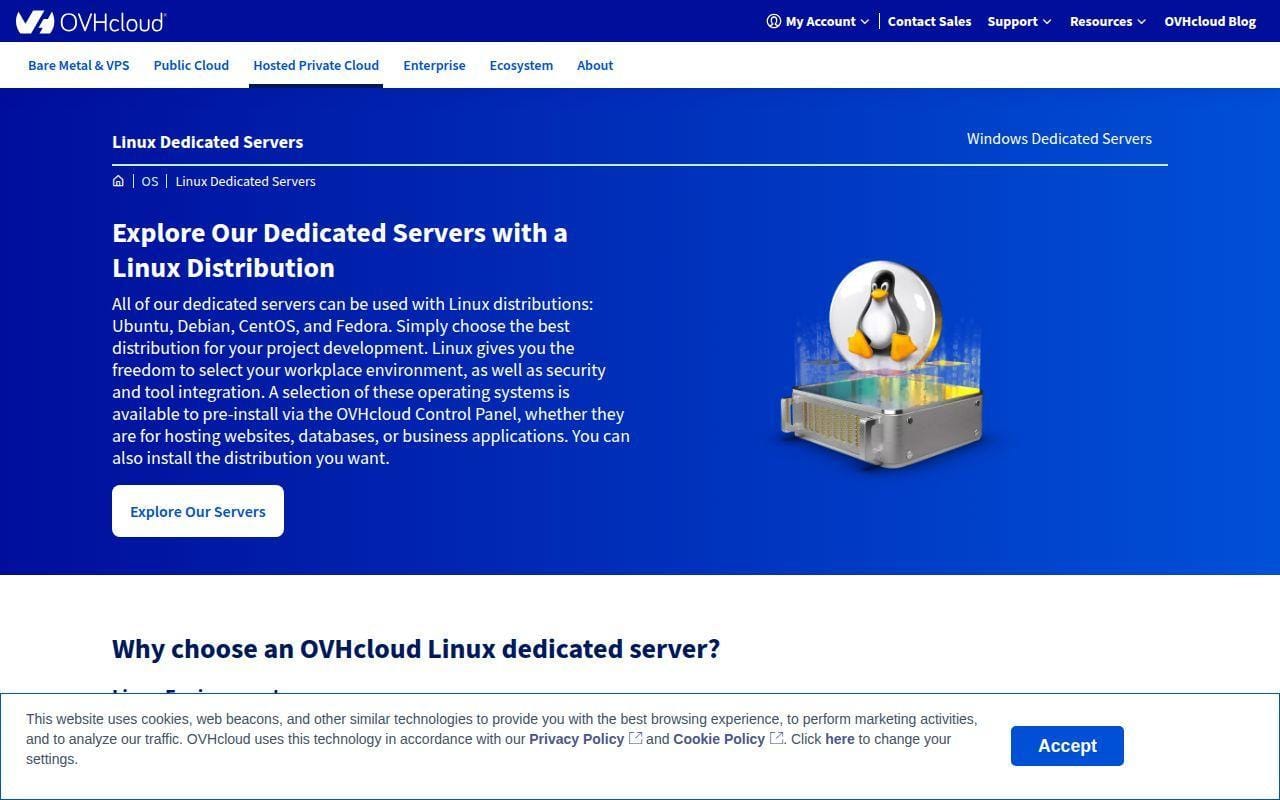Open the Privacy Policy link
The image size is (1280, 800).
[x=577, y=739]
